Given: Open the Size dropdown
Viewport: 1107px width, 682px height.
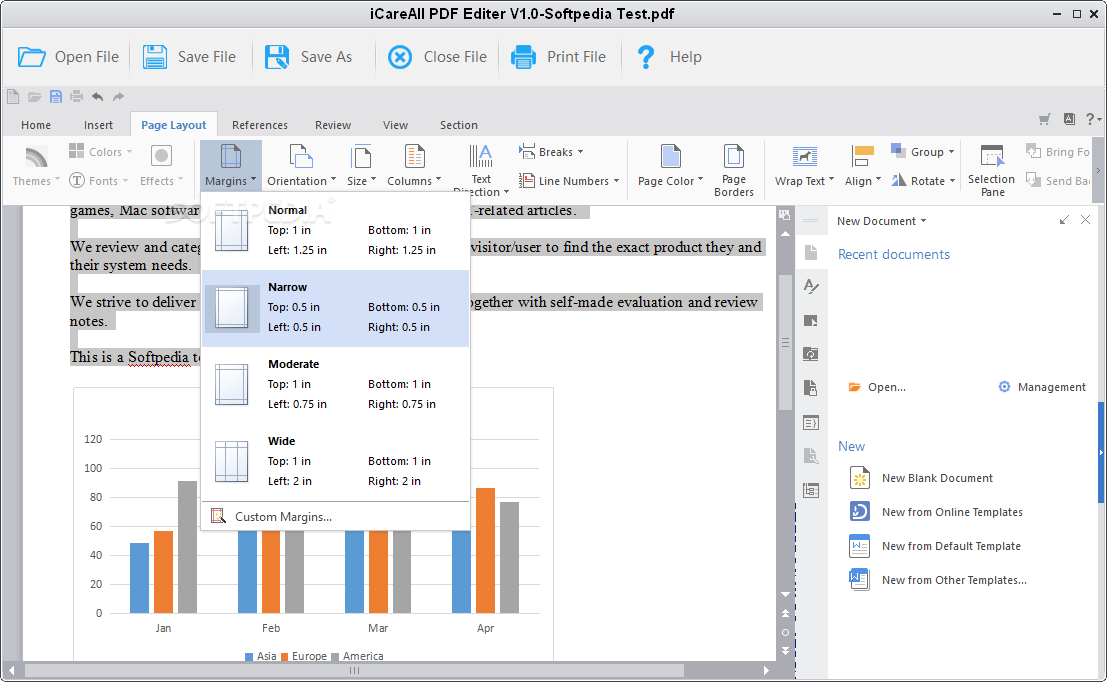Looking at the screenshot, I should click(x=361, y=181).
